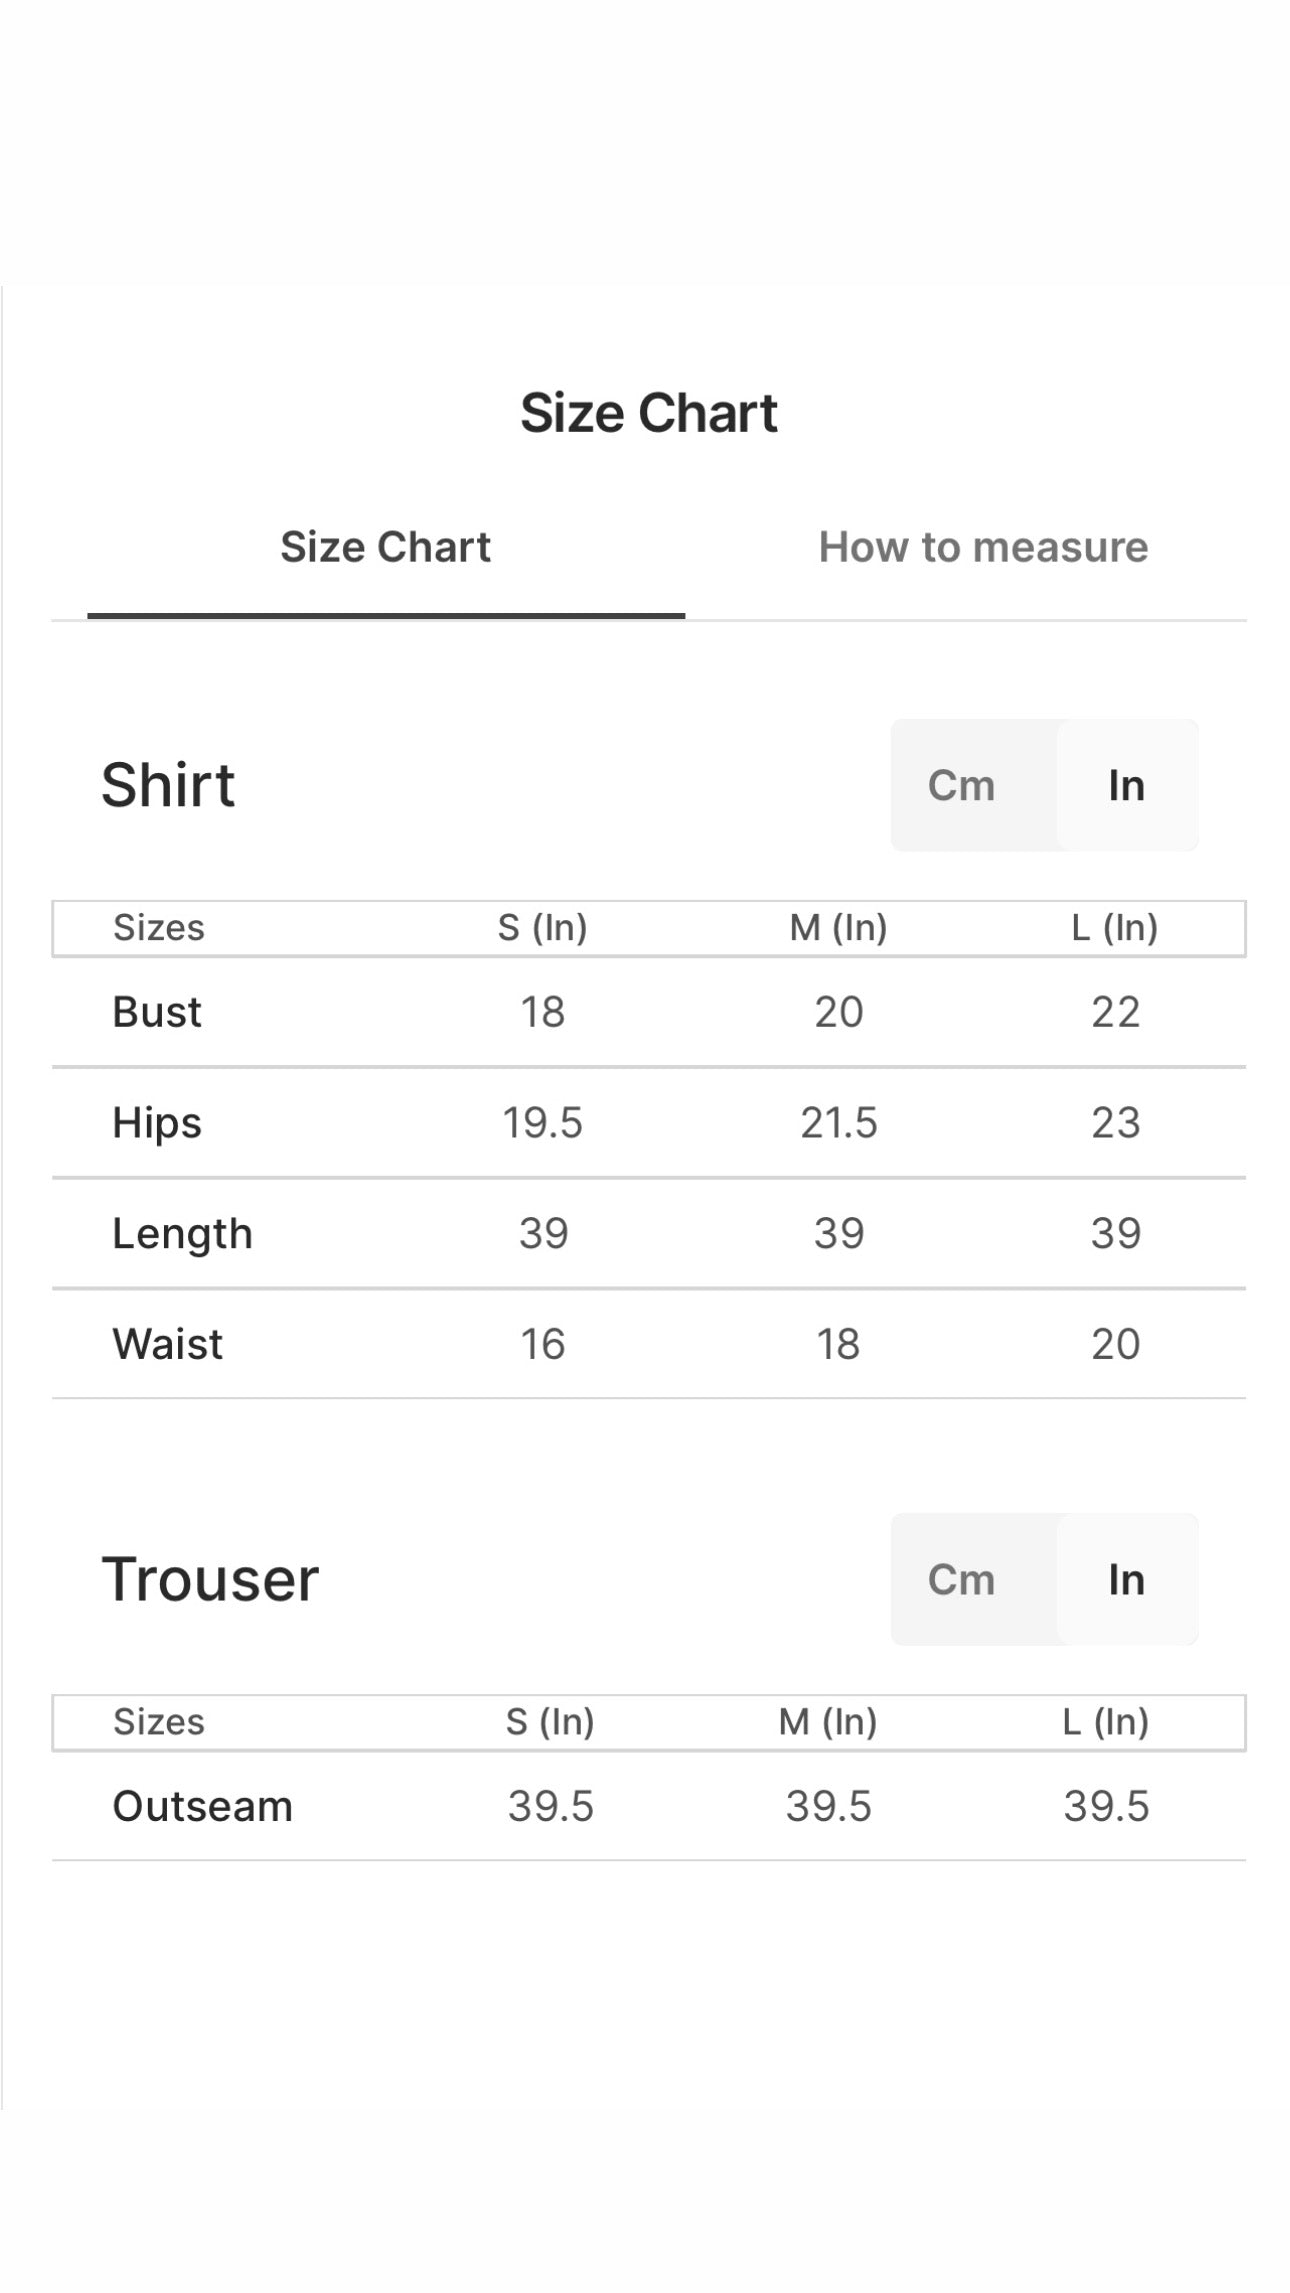Click the Shirt L (In) column header
1290x2293 pixels.
1115,928
